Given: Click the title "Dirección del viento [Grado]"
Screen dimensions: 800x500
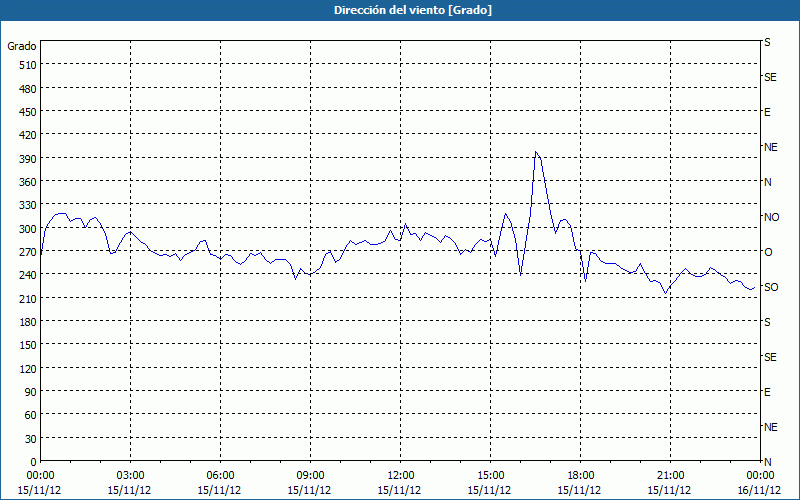Looking at the screenshot, I should [413, 10].
